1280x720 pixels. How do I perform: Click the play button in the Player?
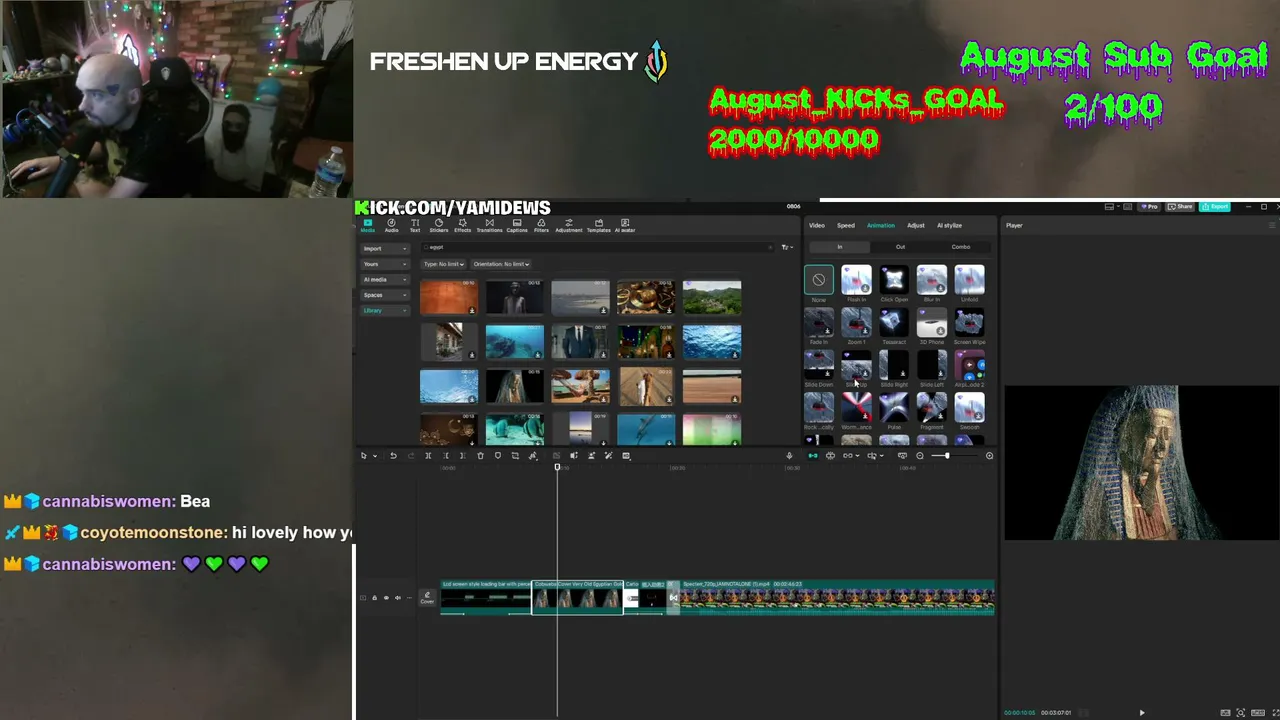coord(1141,713)
